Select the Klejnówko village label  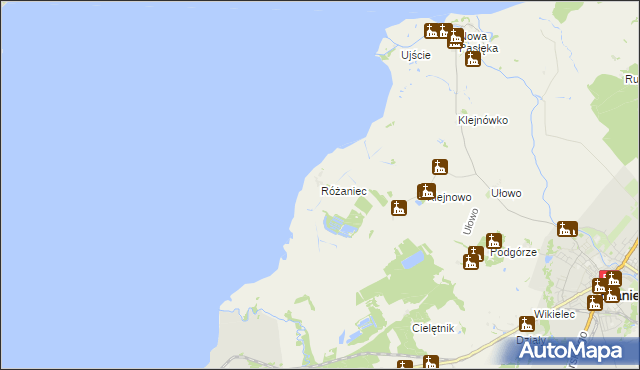click(x=483, y=120)
